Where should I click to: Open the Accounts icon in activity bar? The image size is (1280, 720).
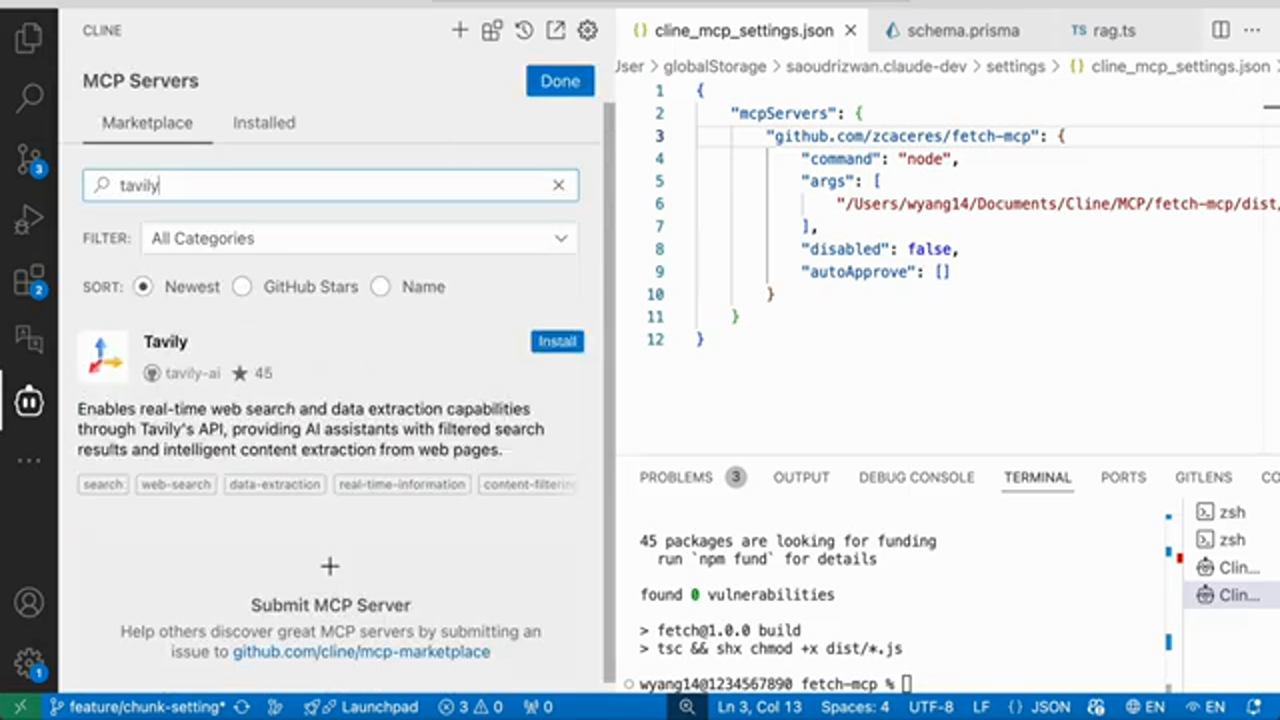click(x=29, y=603)
